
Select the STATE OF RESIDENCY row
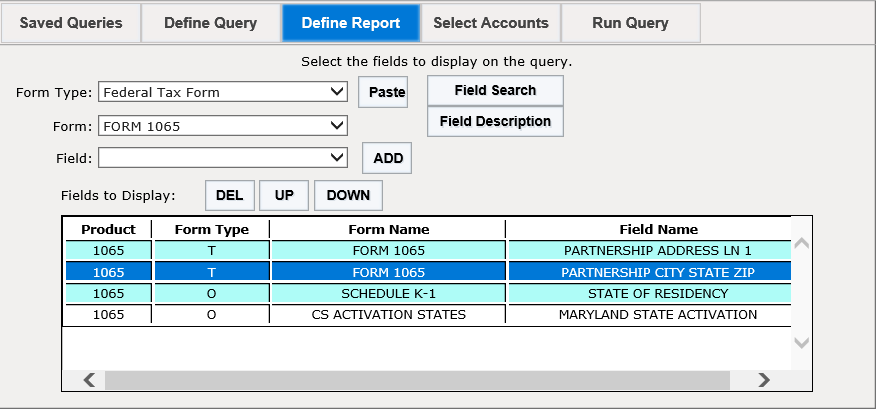coord(429,293)
